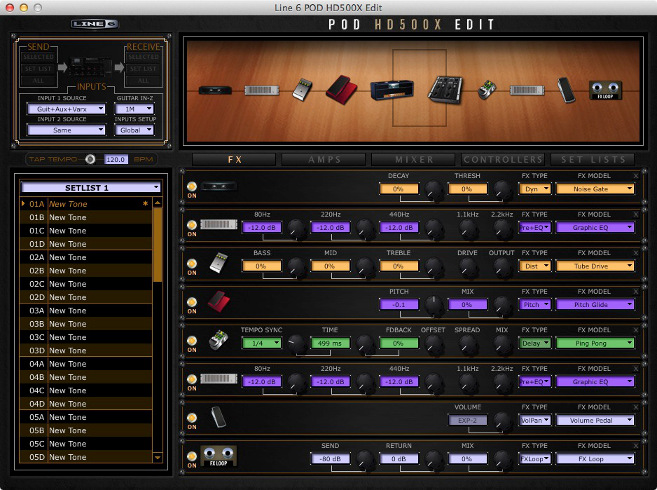Toggle the Volume Pedal ON switch
This screenshot has width=657, height=490.
192,418
